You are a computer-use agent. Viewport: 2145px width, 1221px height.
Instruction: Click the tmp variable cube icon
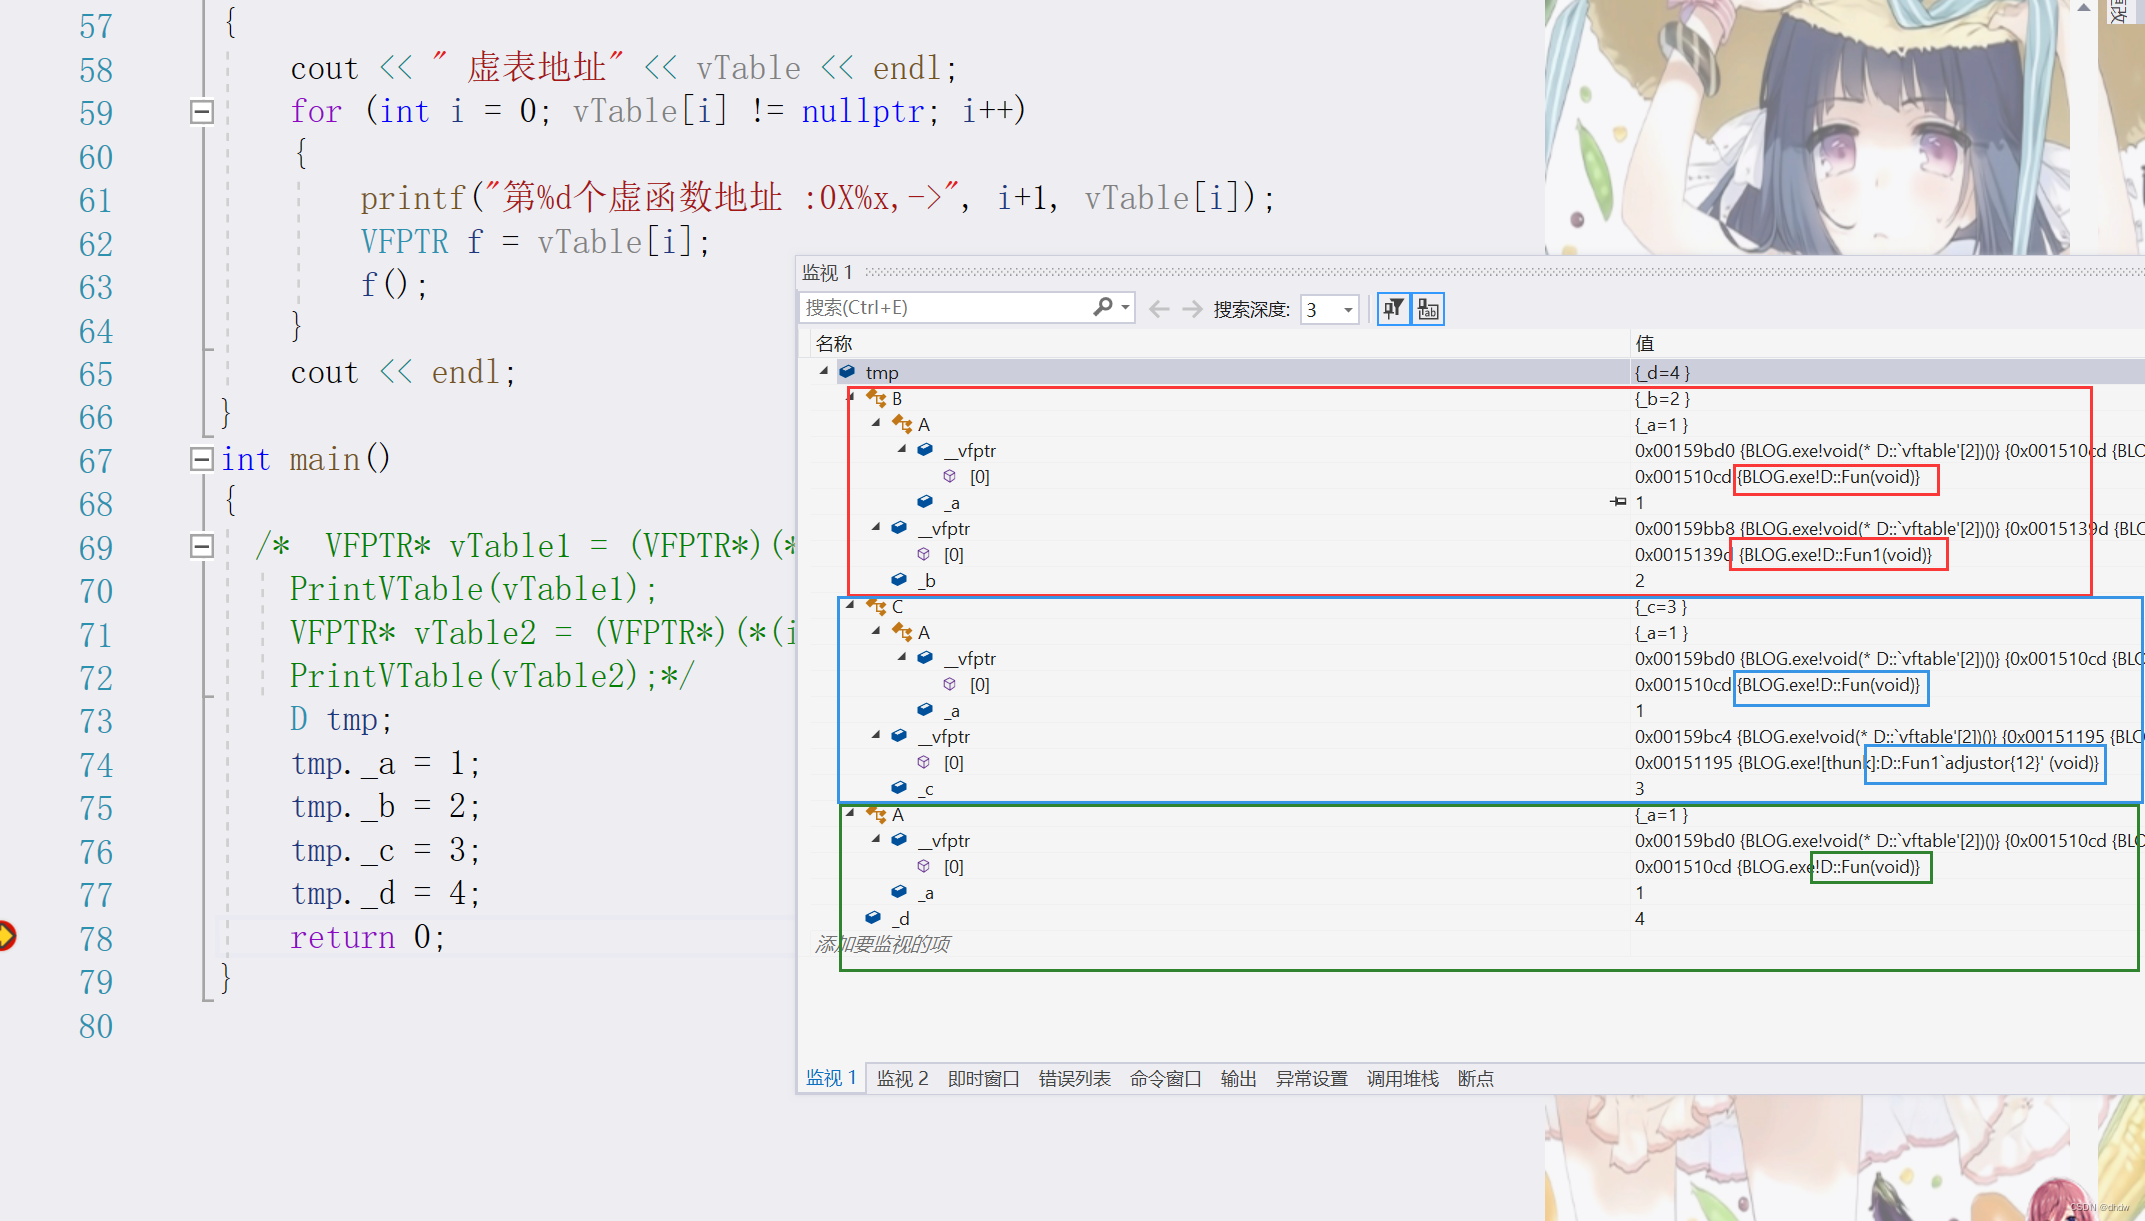(847, 372)
